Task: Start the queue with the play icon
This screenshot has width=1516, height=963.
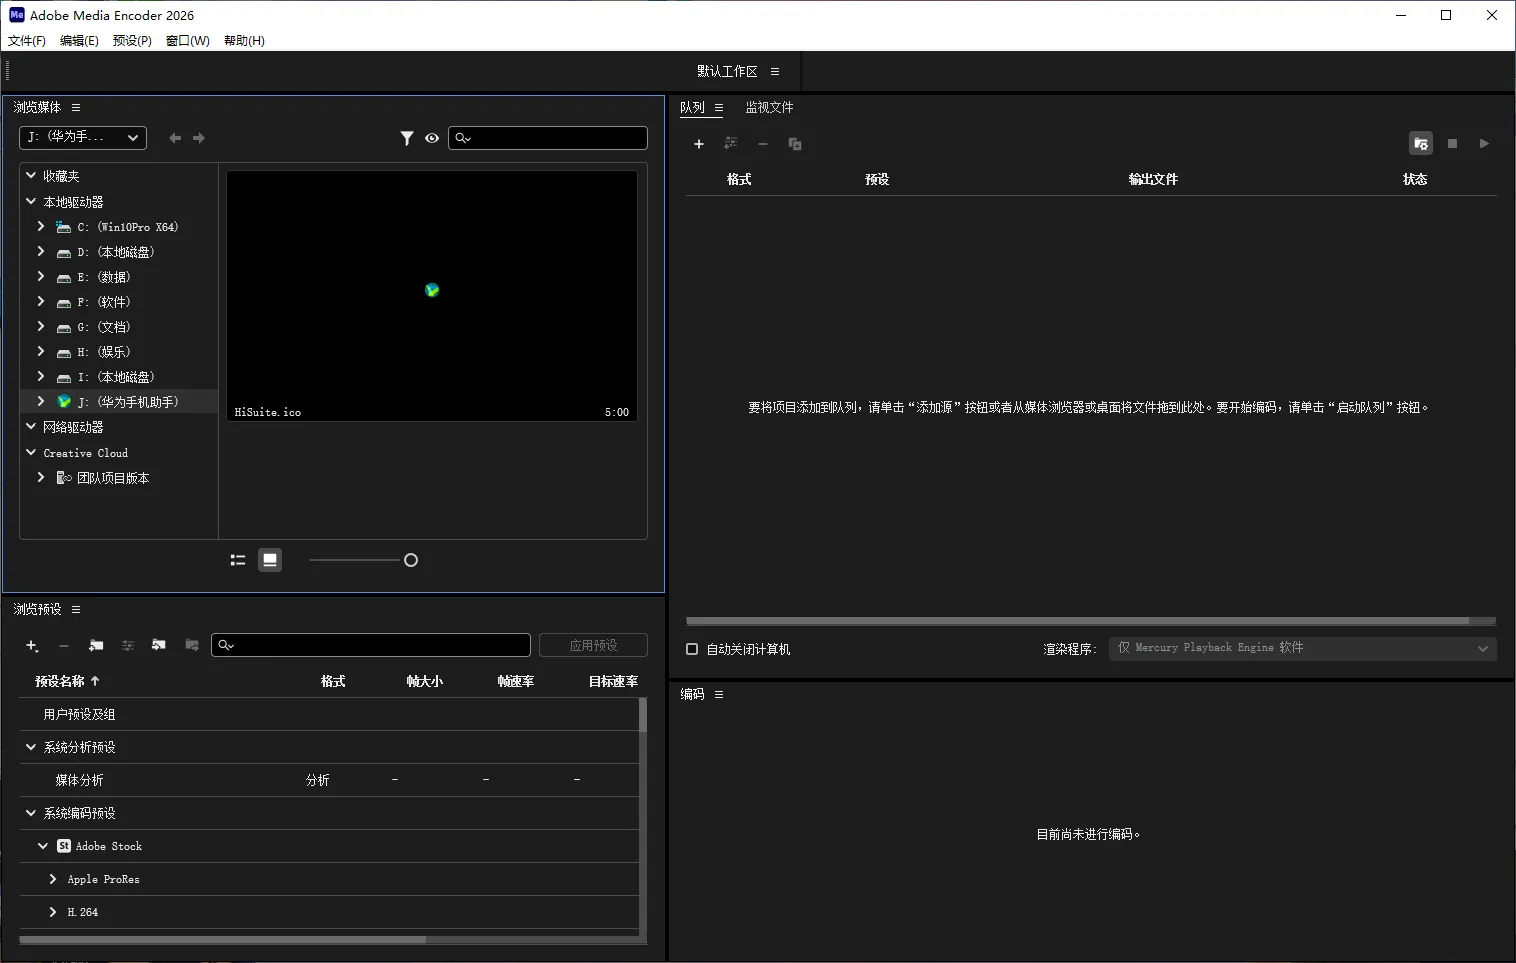Action: coord(1484,143)
